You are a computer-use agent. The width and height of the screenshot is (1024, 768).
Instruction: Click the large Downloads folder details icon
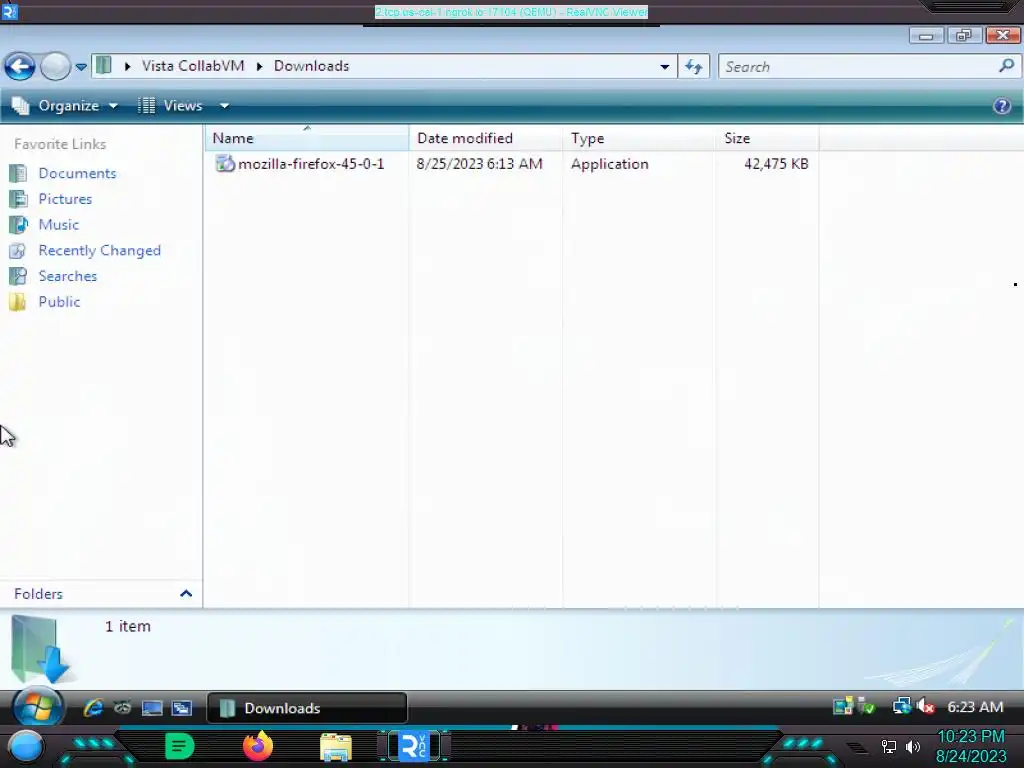pyautogui.click(x=40, y=649)
